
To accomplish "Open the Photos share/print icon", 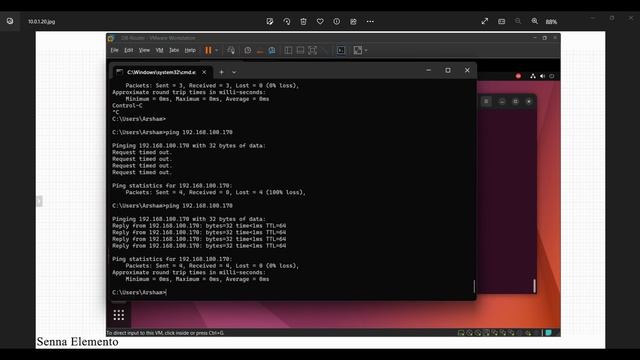I will point(353,21).
